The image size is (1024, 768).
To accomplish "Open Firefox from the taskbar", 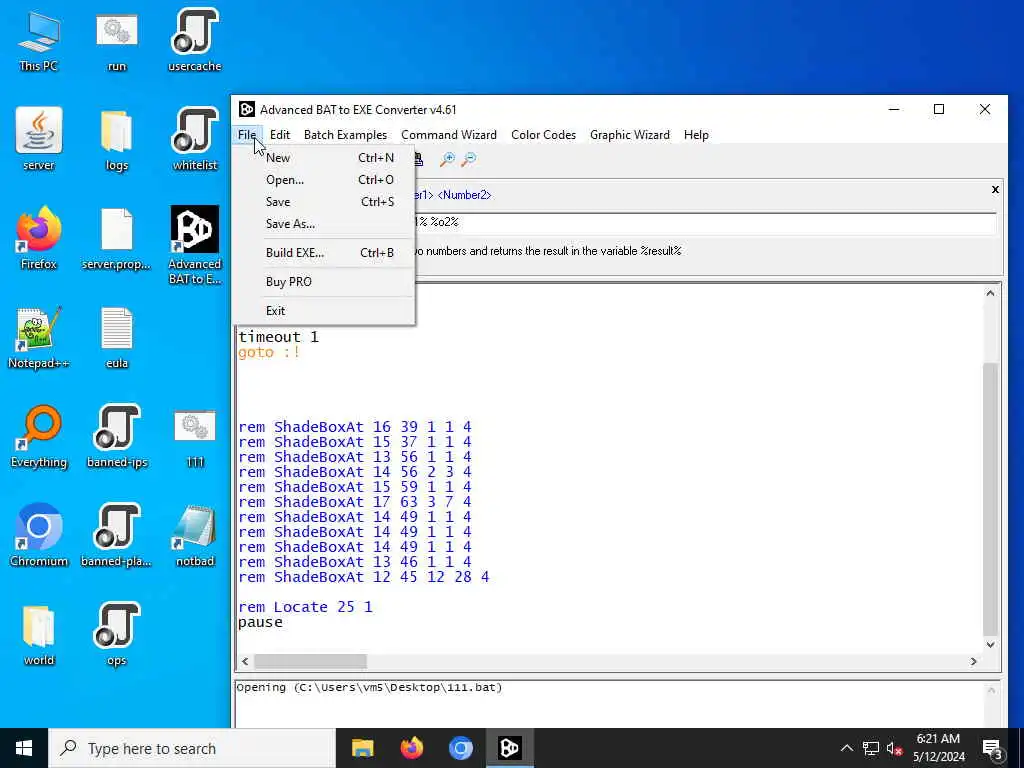I will pyautogui.click(x=411, y=748).
